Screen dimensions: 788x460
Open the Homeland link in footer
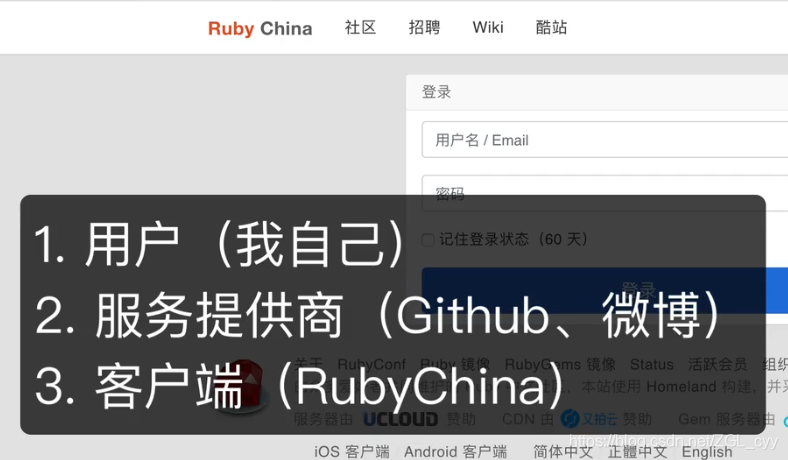pyautogui.click(x=681, y=387)
